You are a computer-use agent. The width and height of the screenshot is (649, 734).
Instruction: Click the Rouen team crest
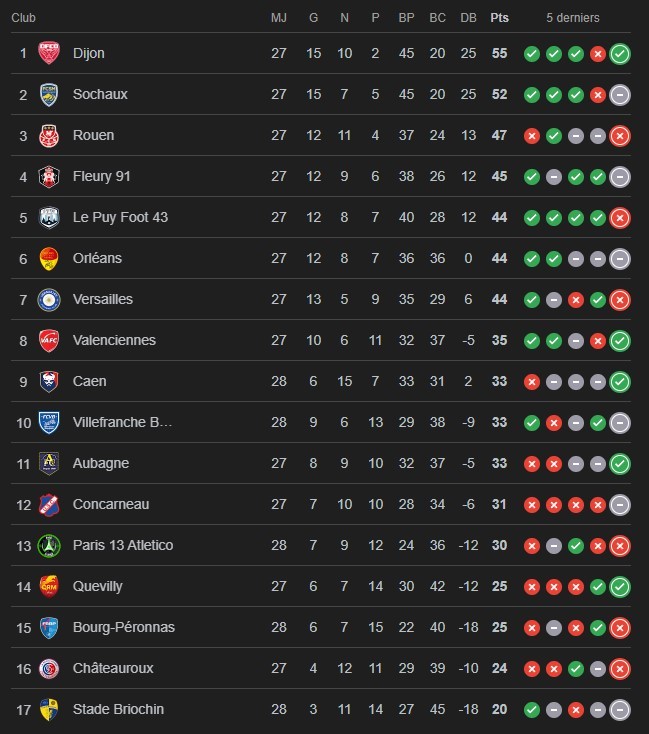point(49,135)
